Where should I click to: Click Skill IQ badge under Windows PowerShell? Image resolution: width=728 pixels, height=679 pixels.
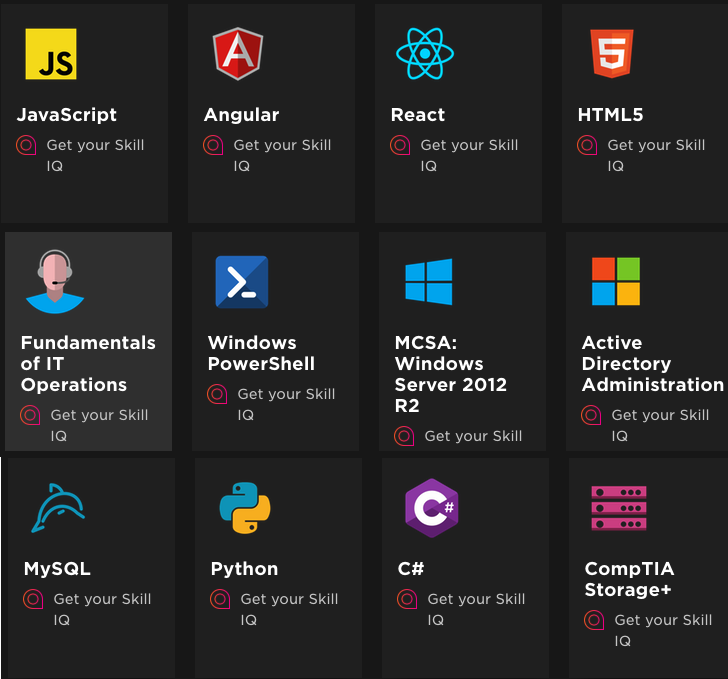pos(217,394)
